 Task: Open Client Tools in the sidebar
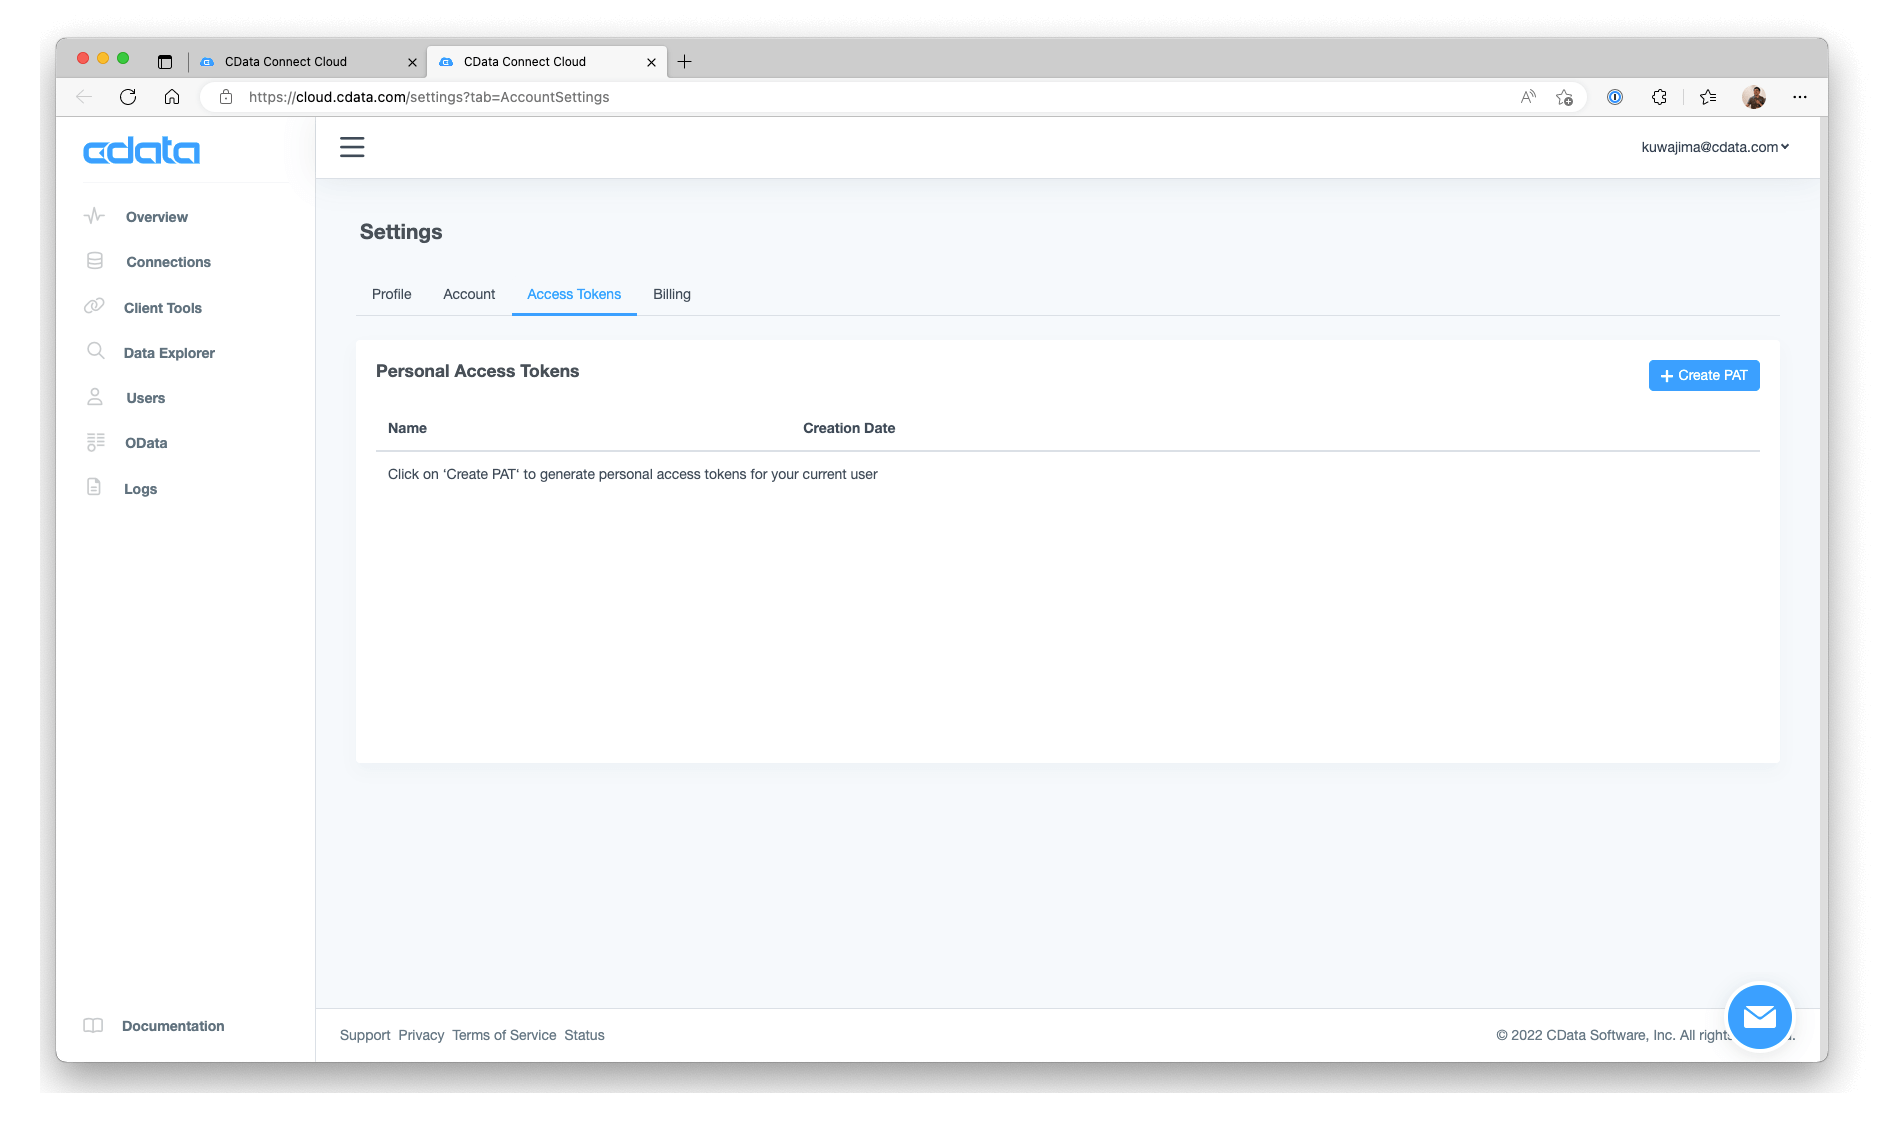coord(163,308)
